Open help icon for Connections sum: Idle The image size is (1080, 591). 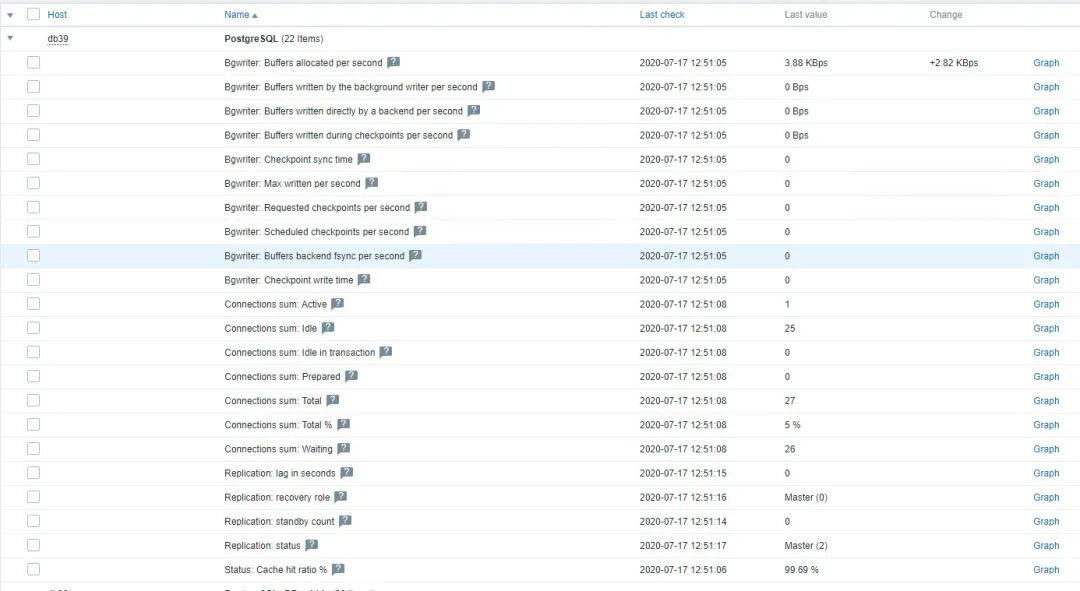click(x=328, y=327)
